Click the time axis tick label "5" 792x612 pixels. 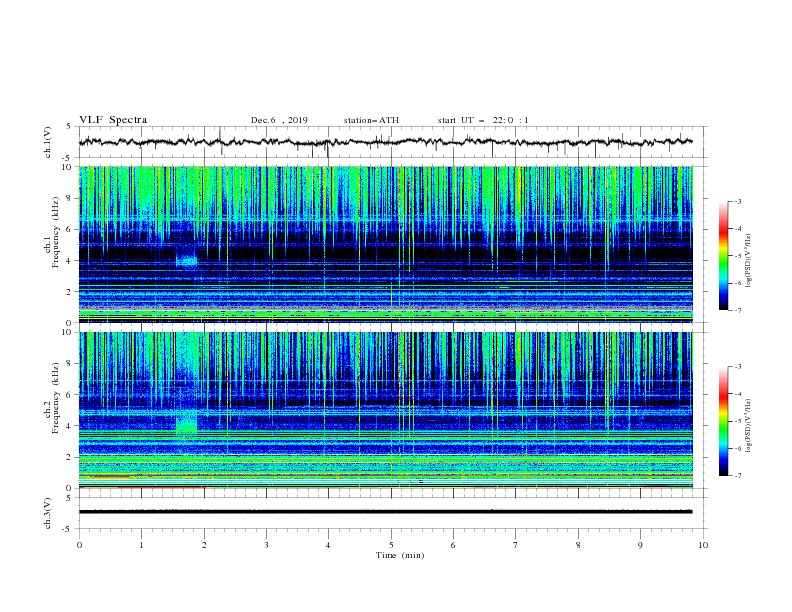pyautogui.click(x=391, y=545)
